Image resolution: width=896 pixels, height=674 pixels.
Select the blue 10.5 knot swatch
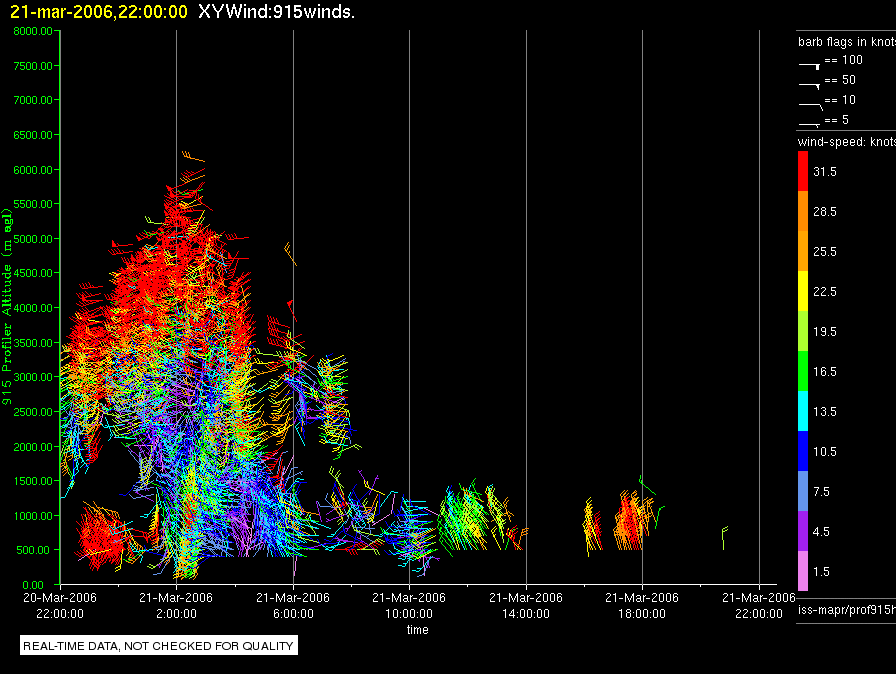[803, 451]
